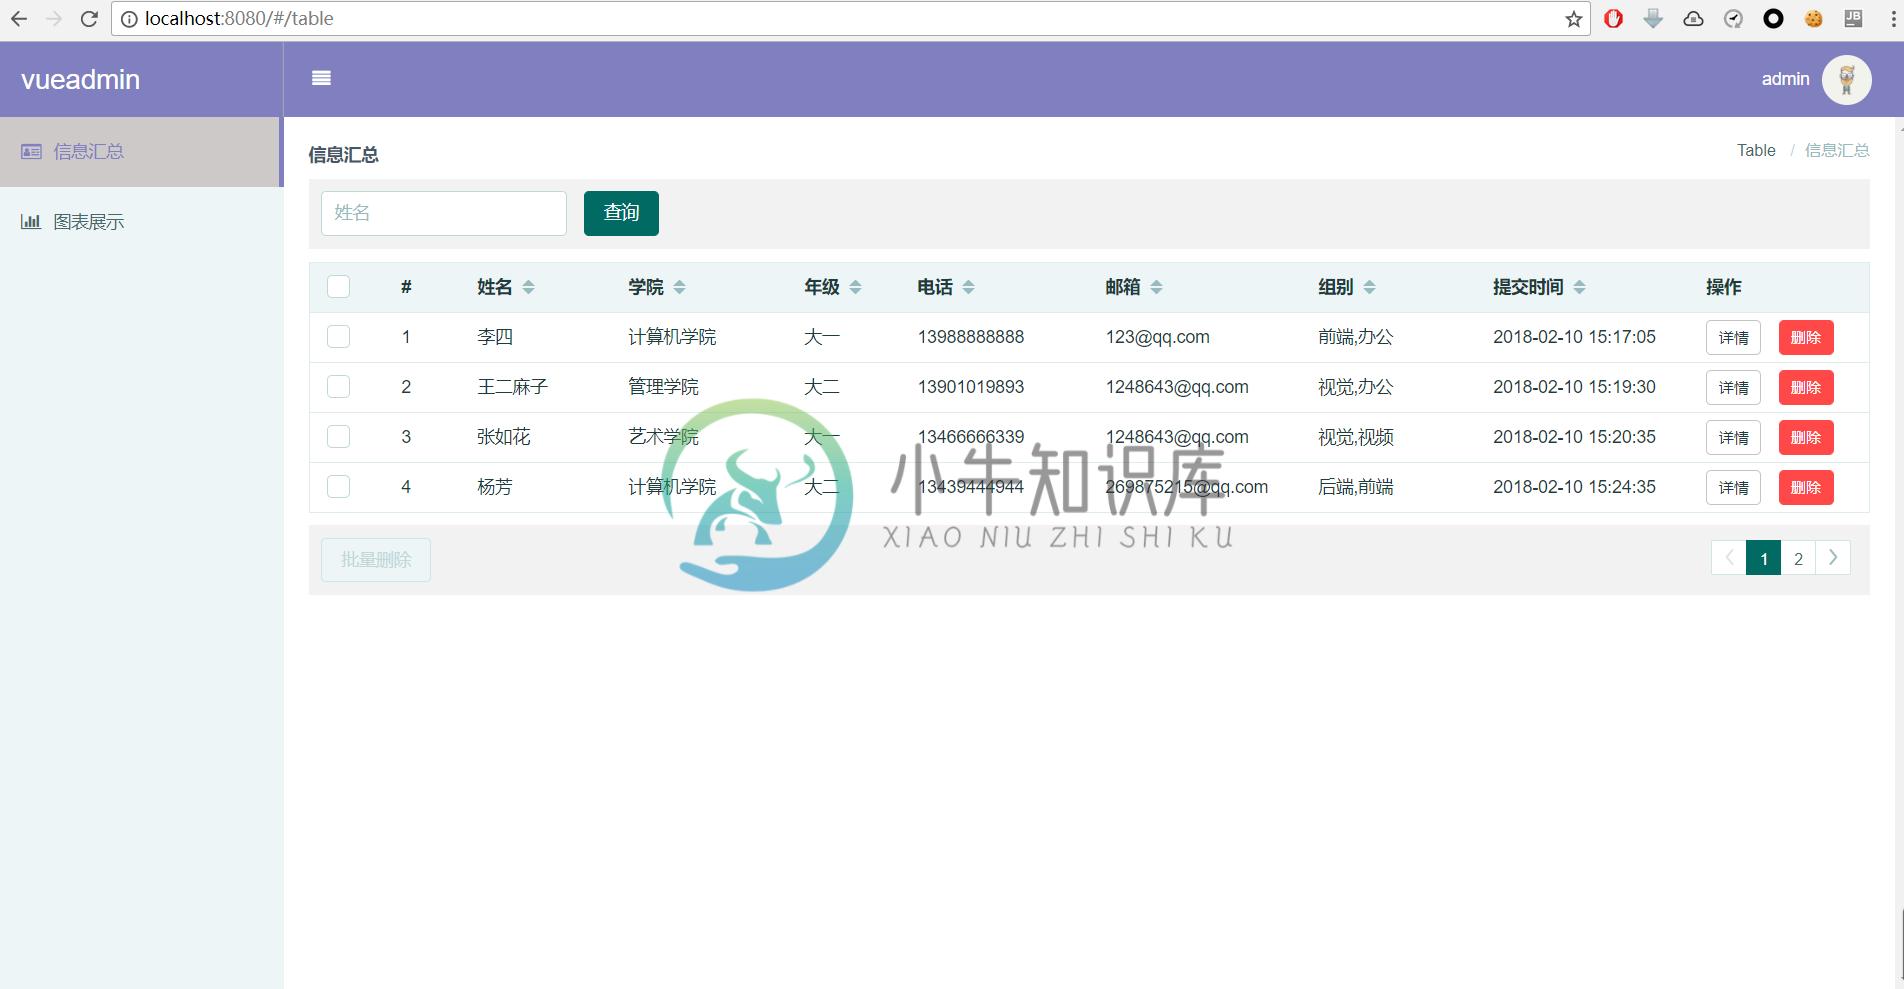Go to the next page with right chevron

coord(1833,558)
